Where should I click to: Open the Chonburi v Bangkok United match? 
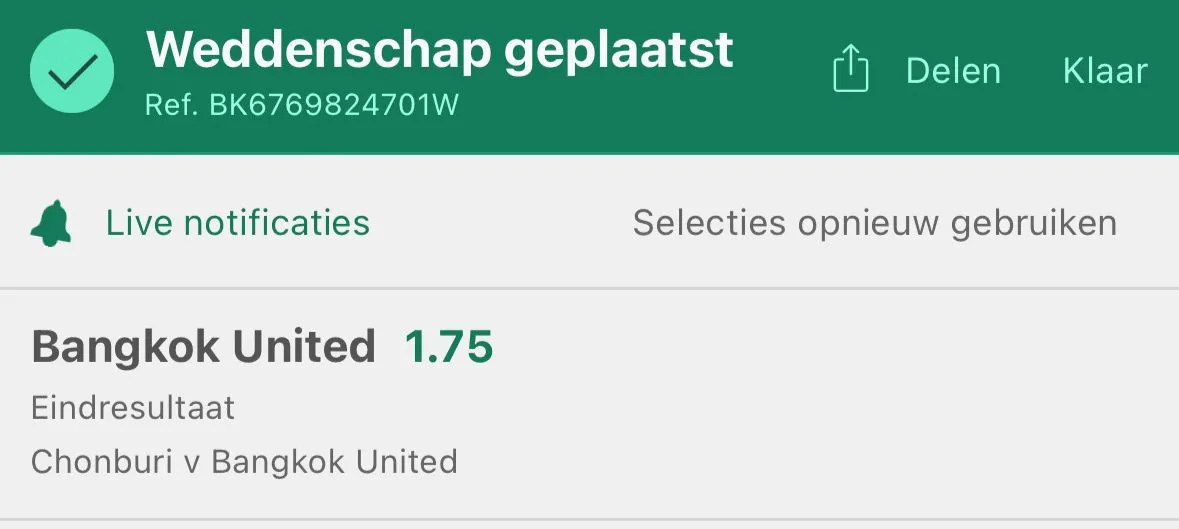(x=244, y=461)
